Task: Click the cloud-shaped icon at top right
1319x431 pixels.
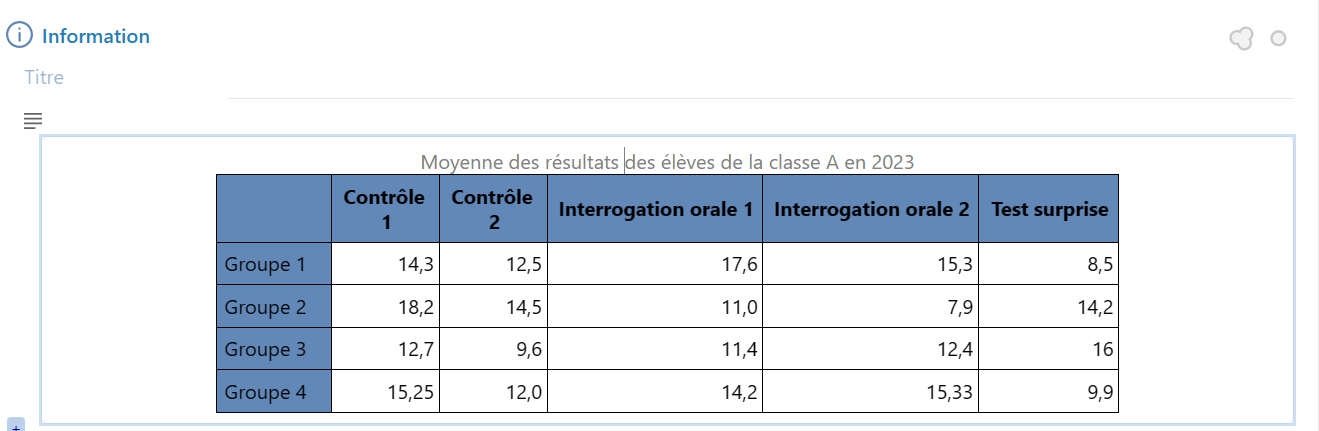Action: [x=1241, y=39]
